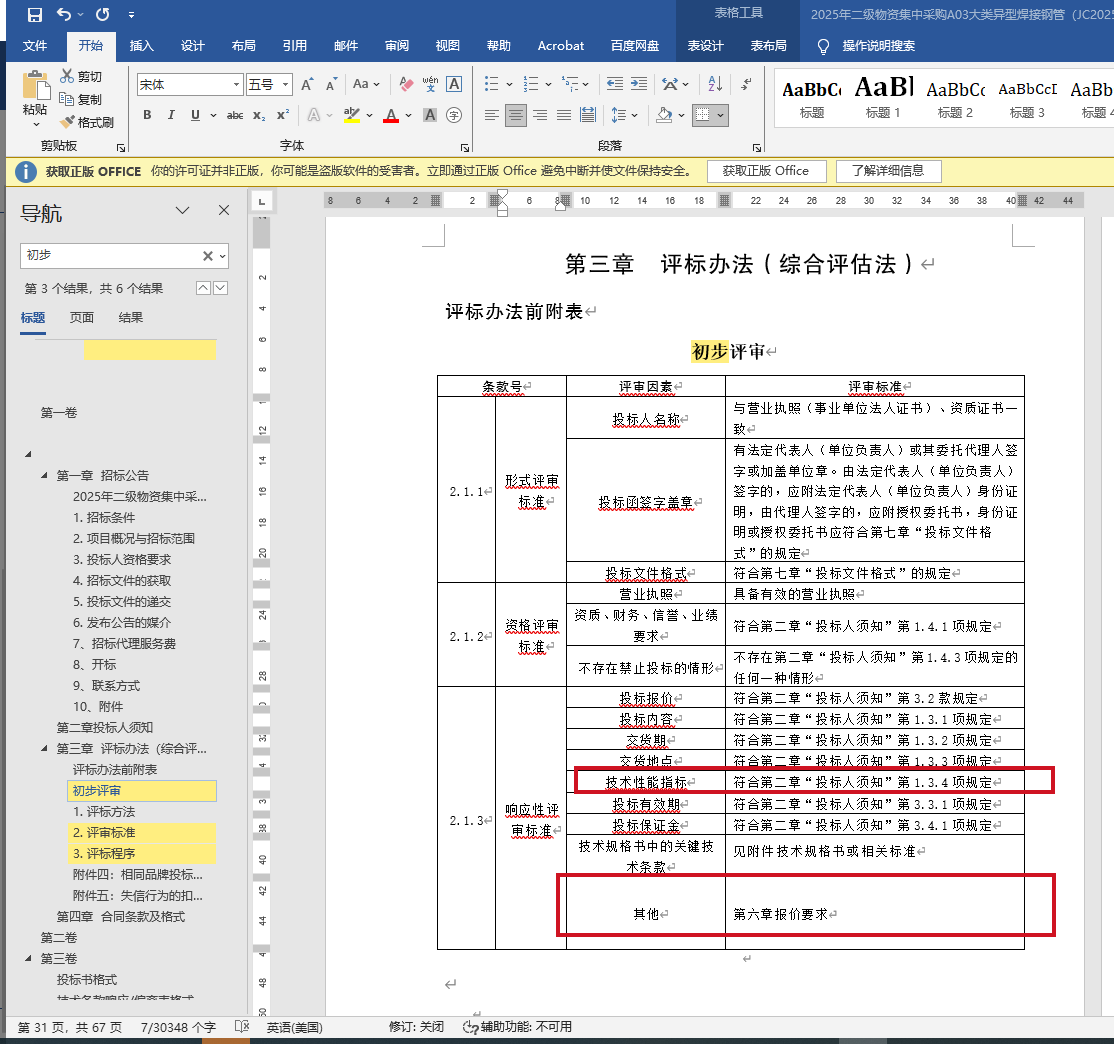Apply the 标题 2 heading style

[x=956, y=99]
